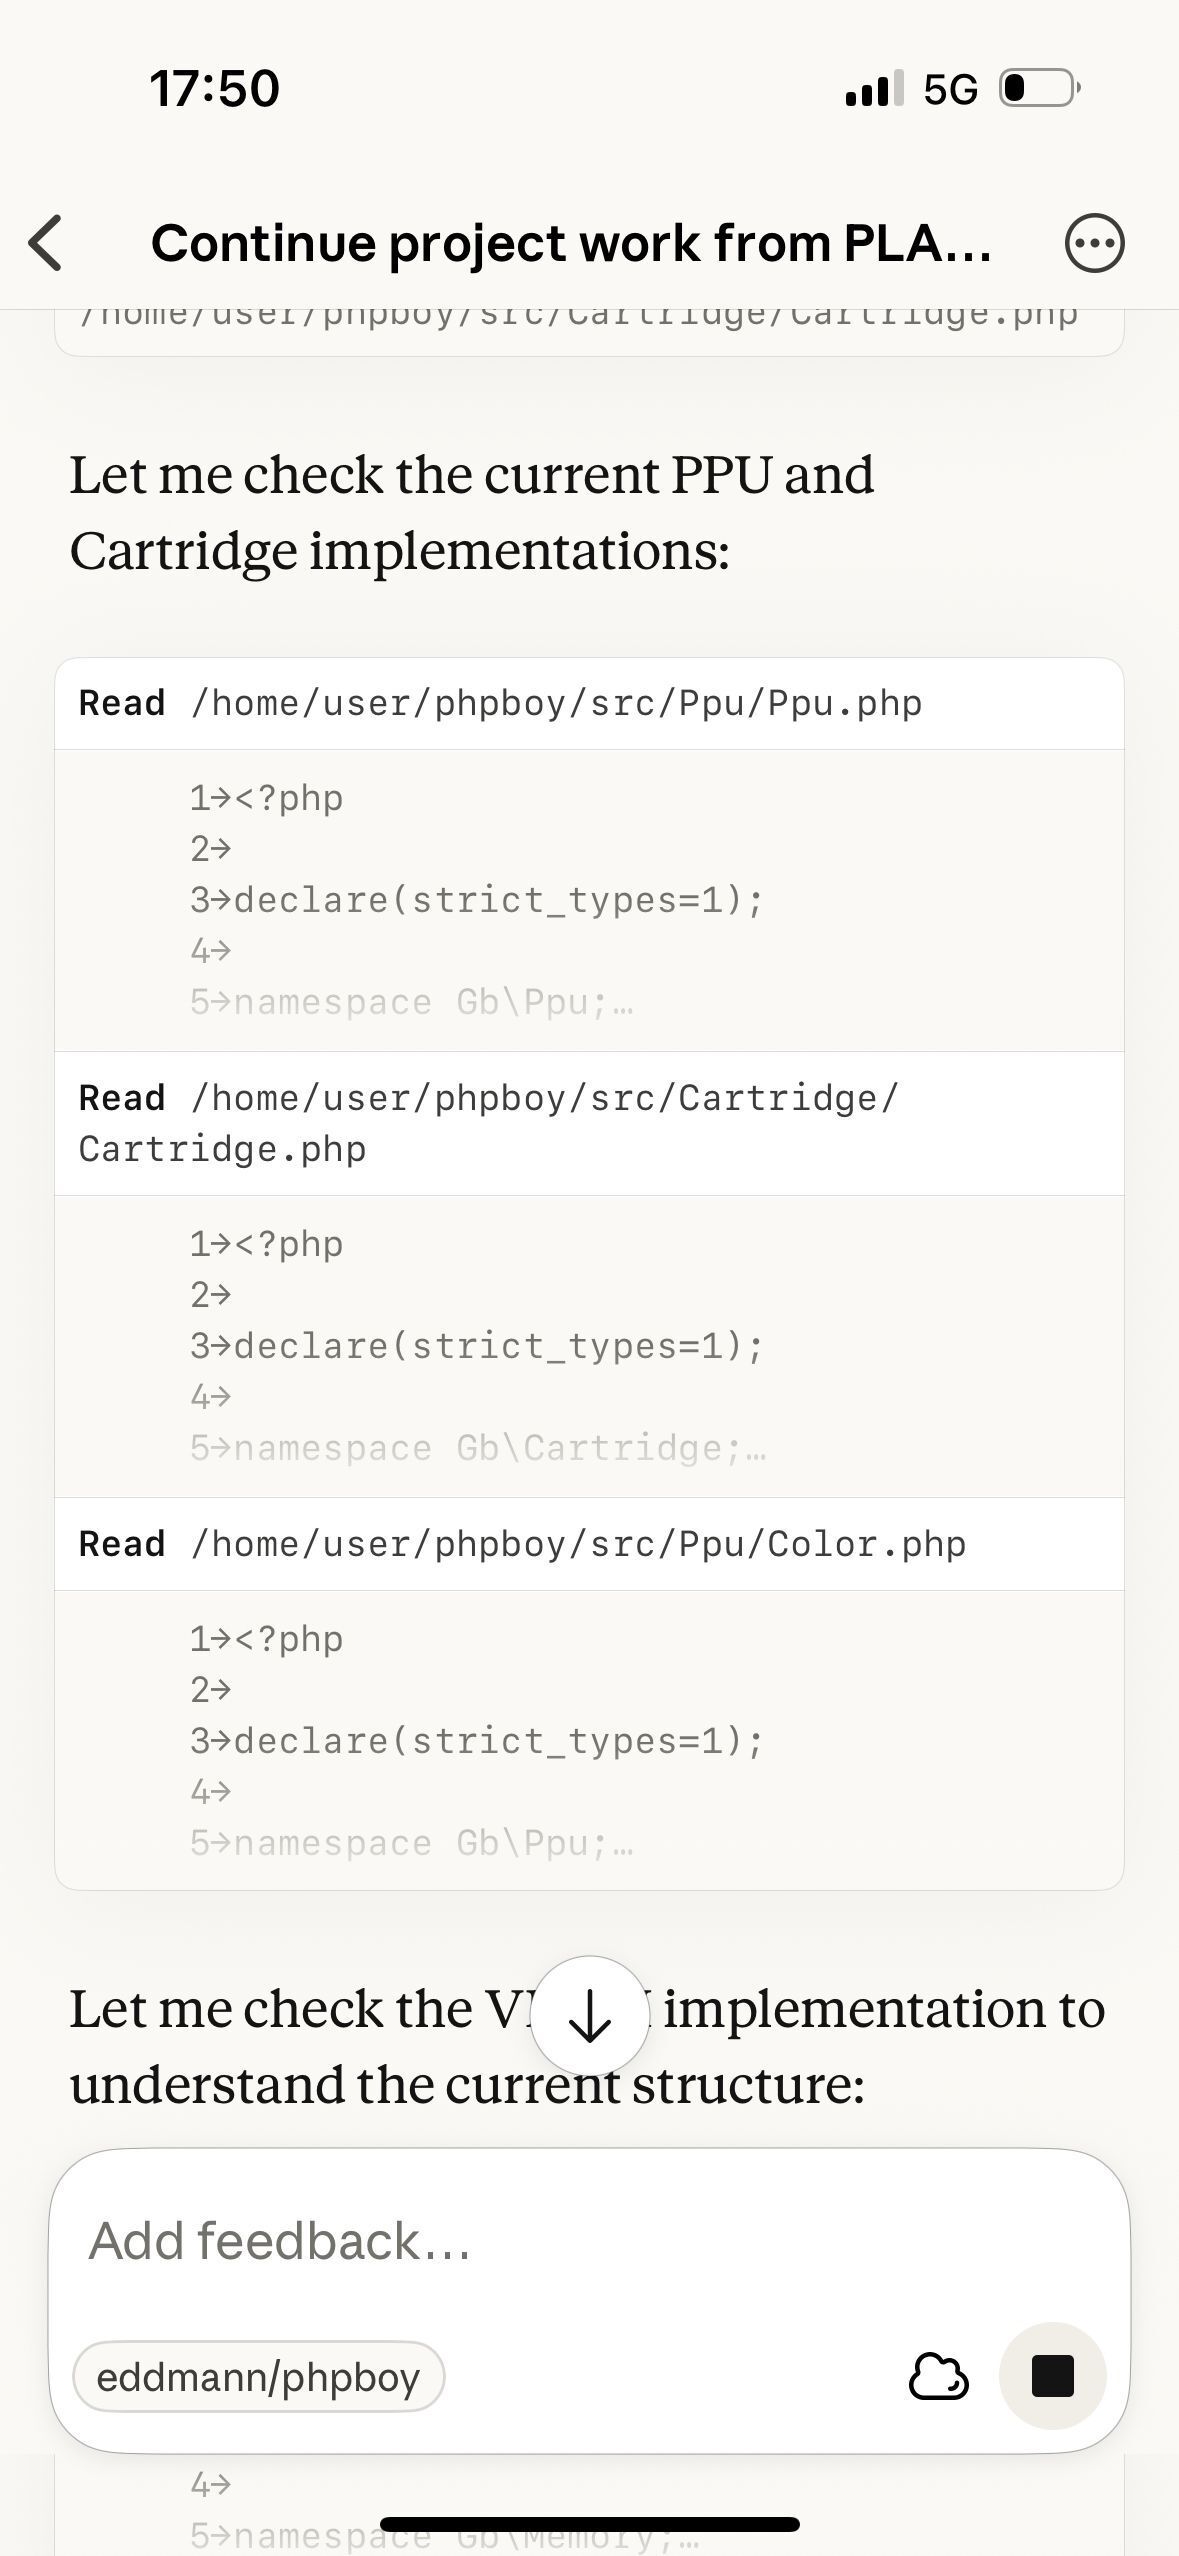Open the Color.php code preview output

pos(589,1740)
